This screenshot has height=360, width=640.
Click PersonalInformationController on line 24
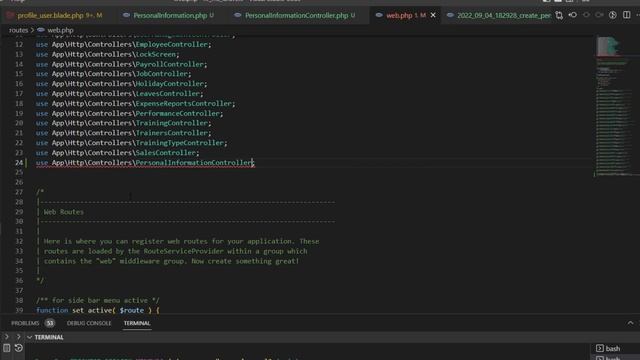[193, 162]
